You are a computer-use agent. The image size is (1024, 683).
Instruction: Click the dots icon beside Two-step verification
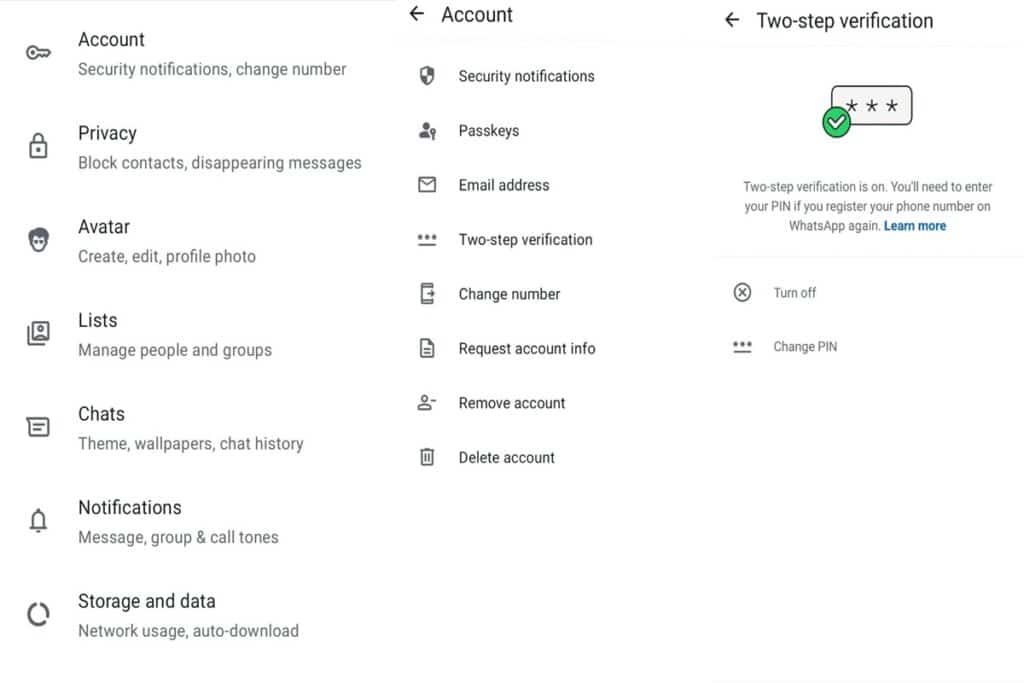(x=427, y=240)
